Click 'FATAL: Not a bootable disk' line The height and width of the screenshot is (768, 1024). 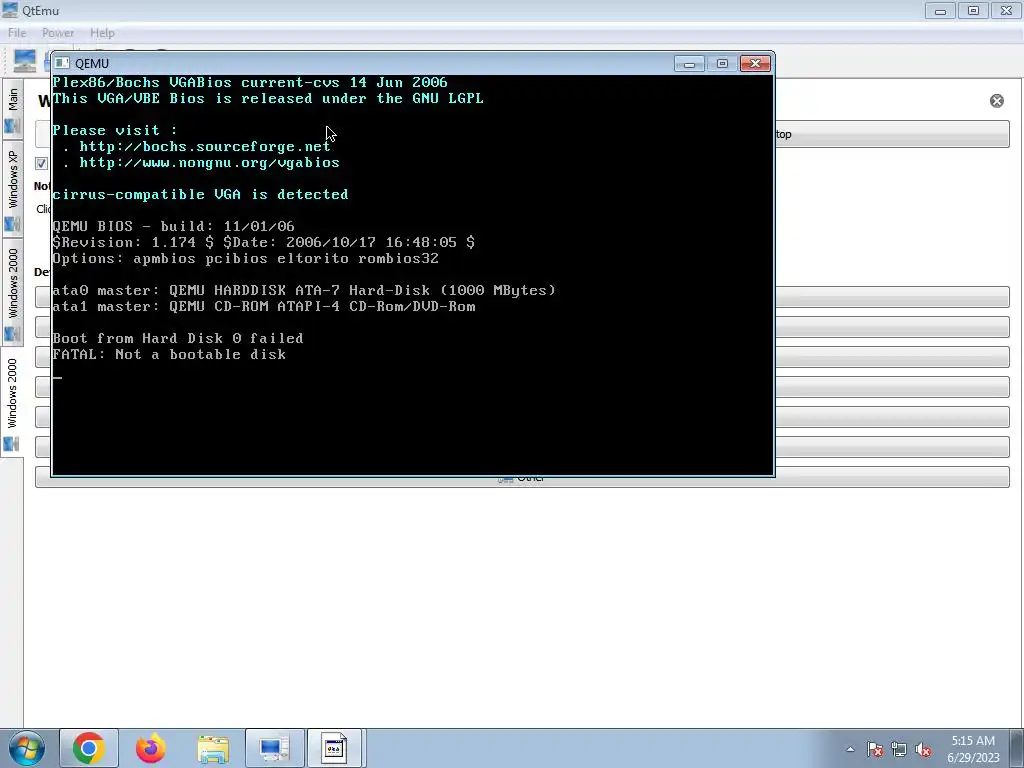pos(169,355)
